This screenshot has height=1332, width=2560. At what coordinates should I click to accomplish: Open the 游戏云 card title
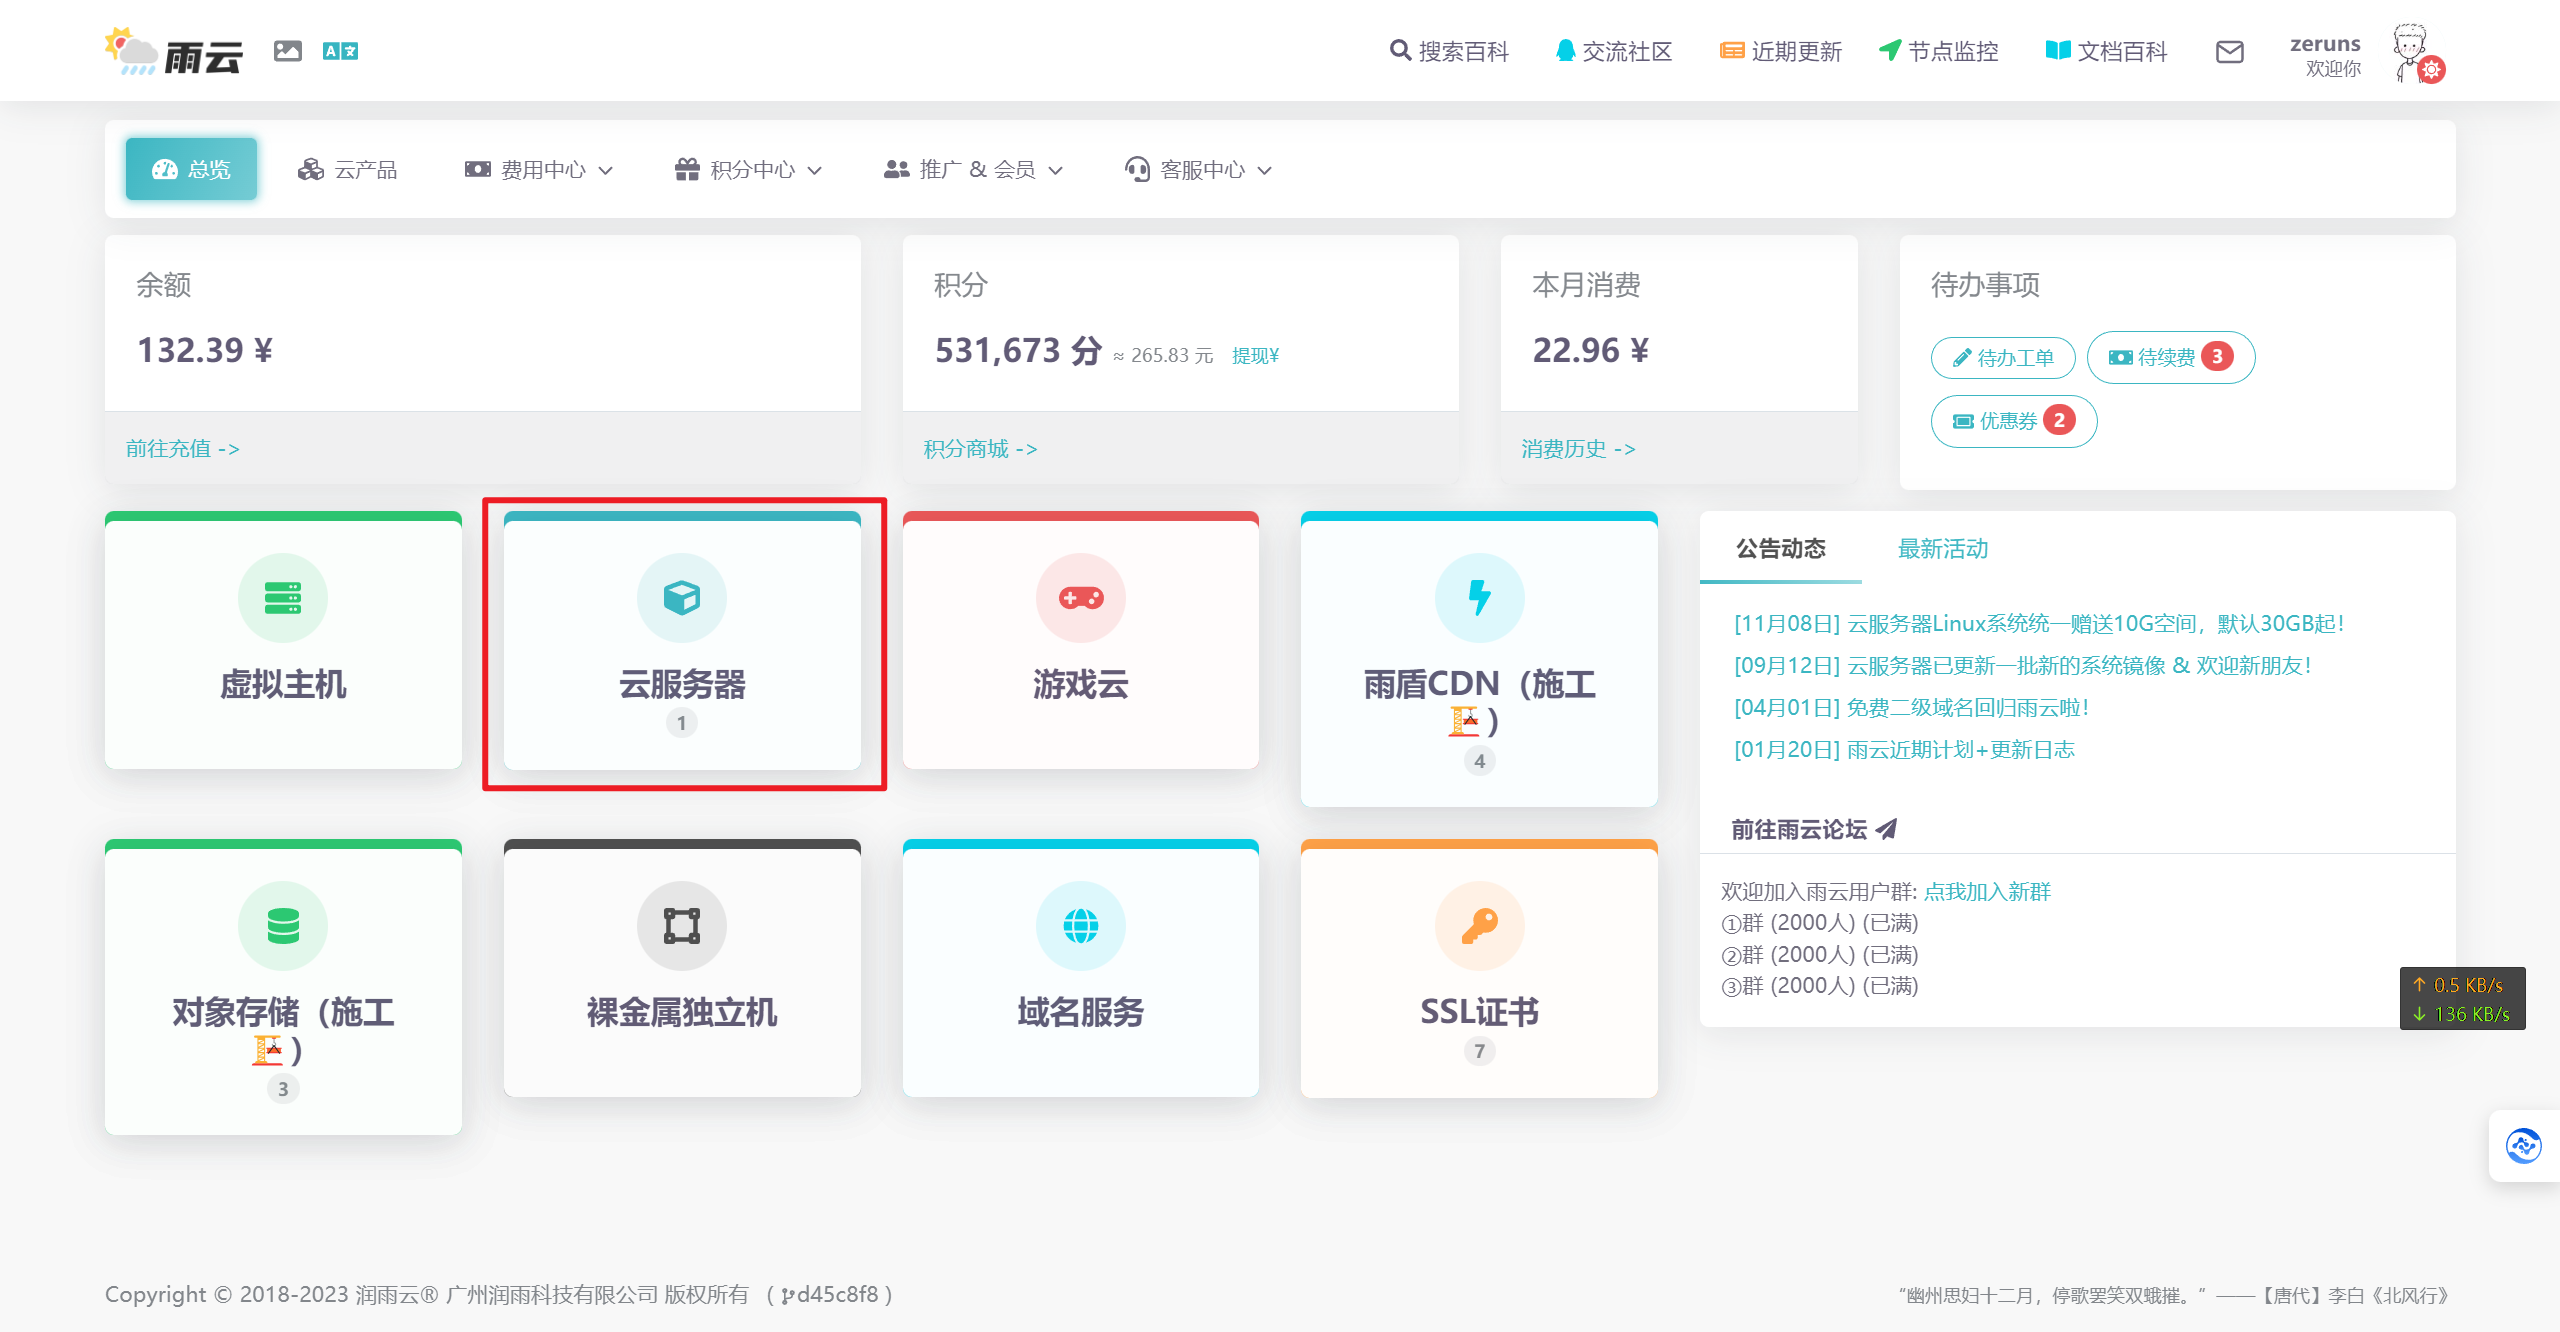point(1081,685)
